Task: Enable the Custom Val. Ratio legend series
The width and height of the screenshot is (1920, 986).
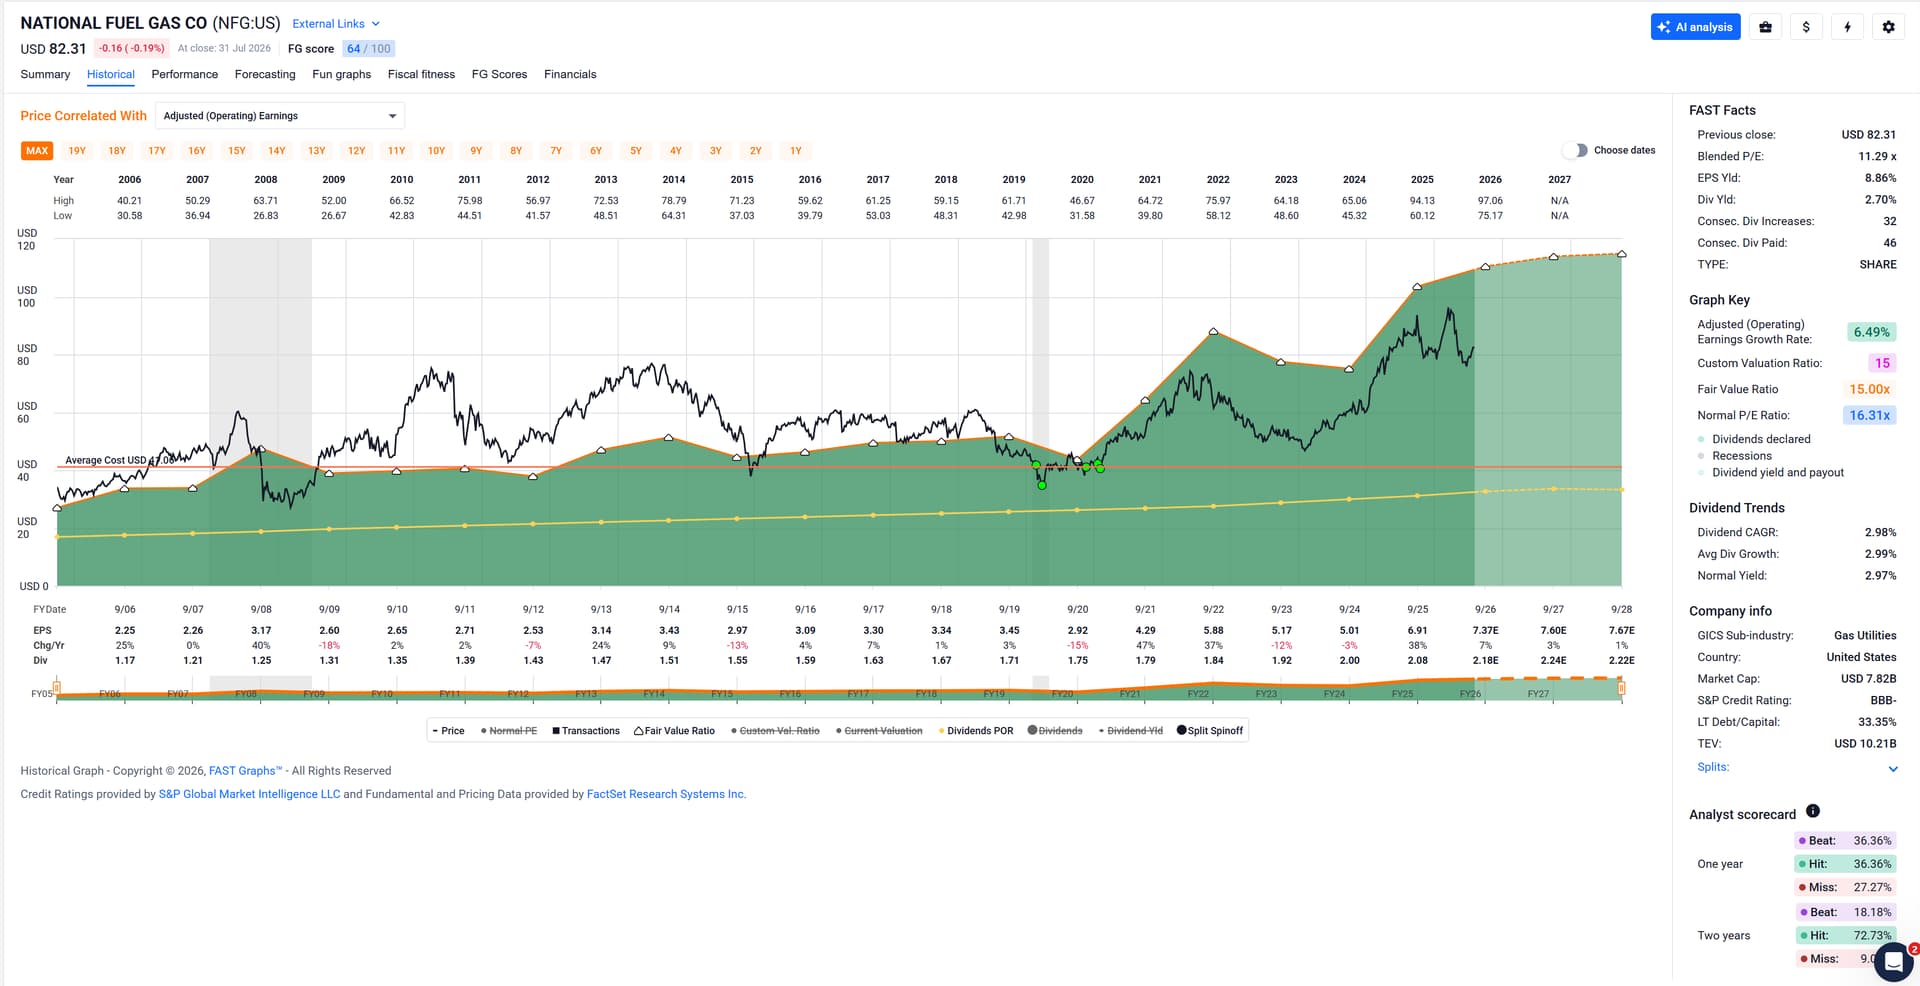Action: [775, 731]
